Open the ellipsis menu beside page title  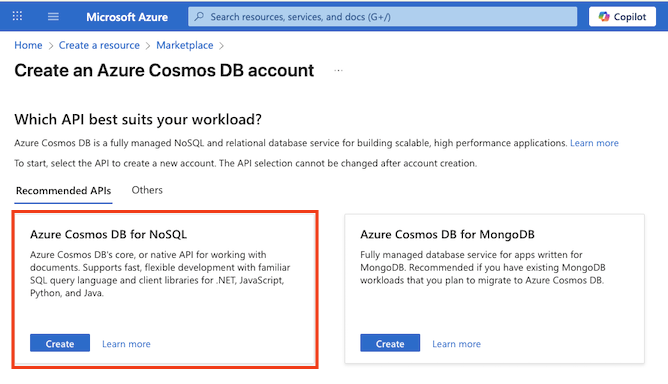tap(338, 70)
